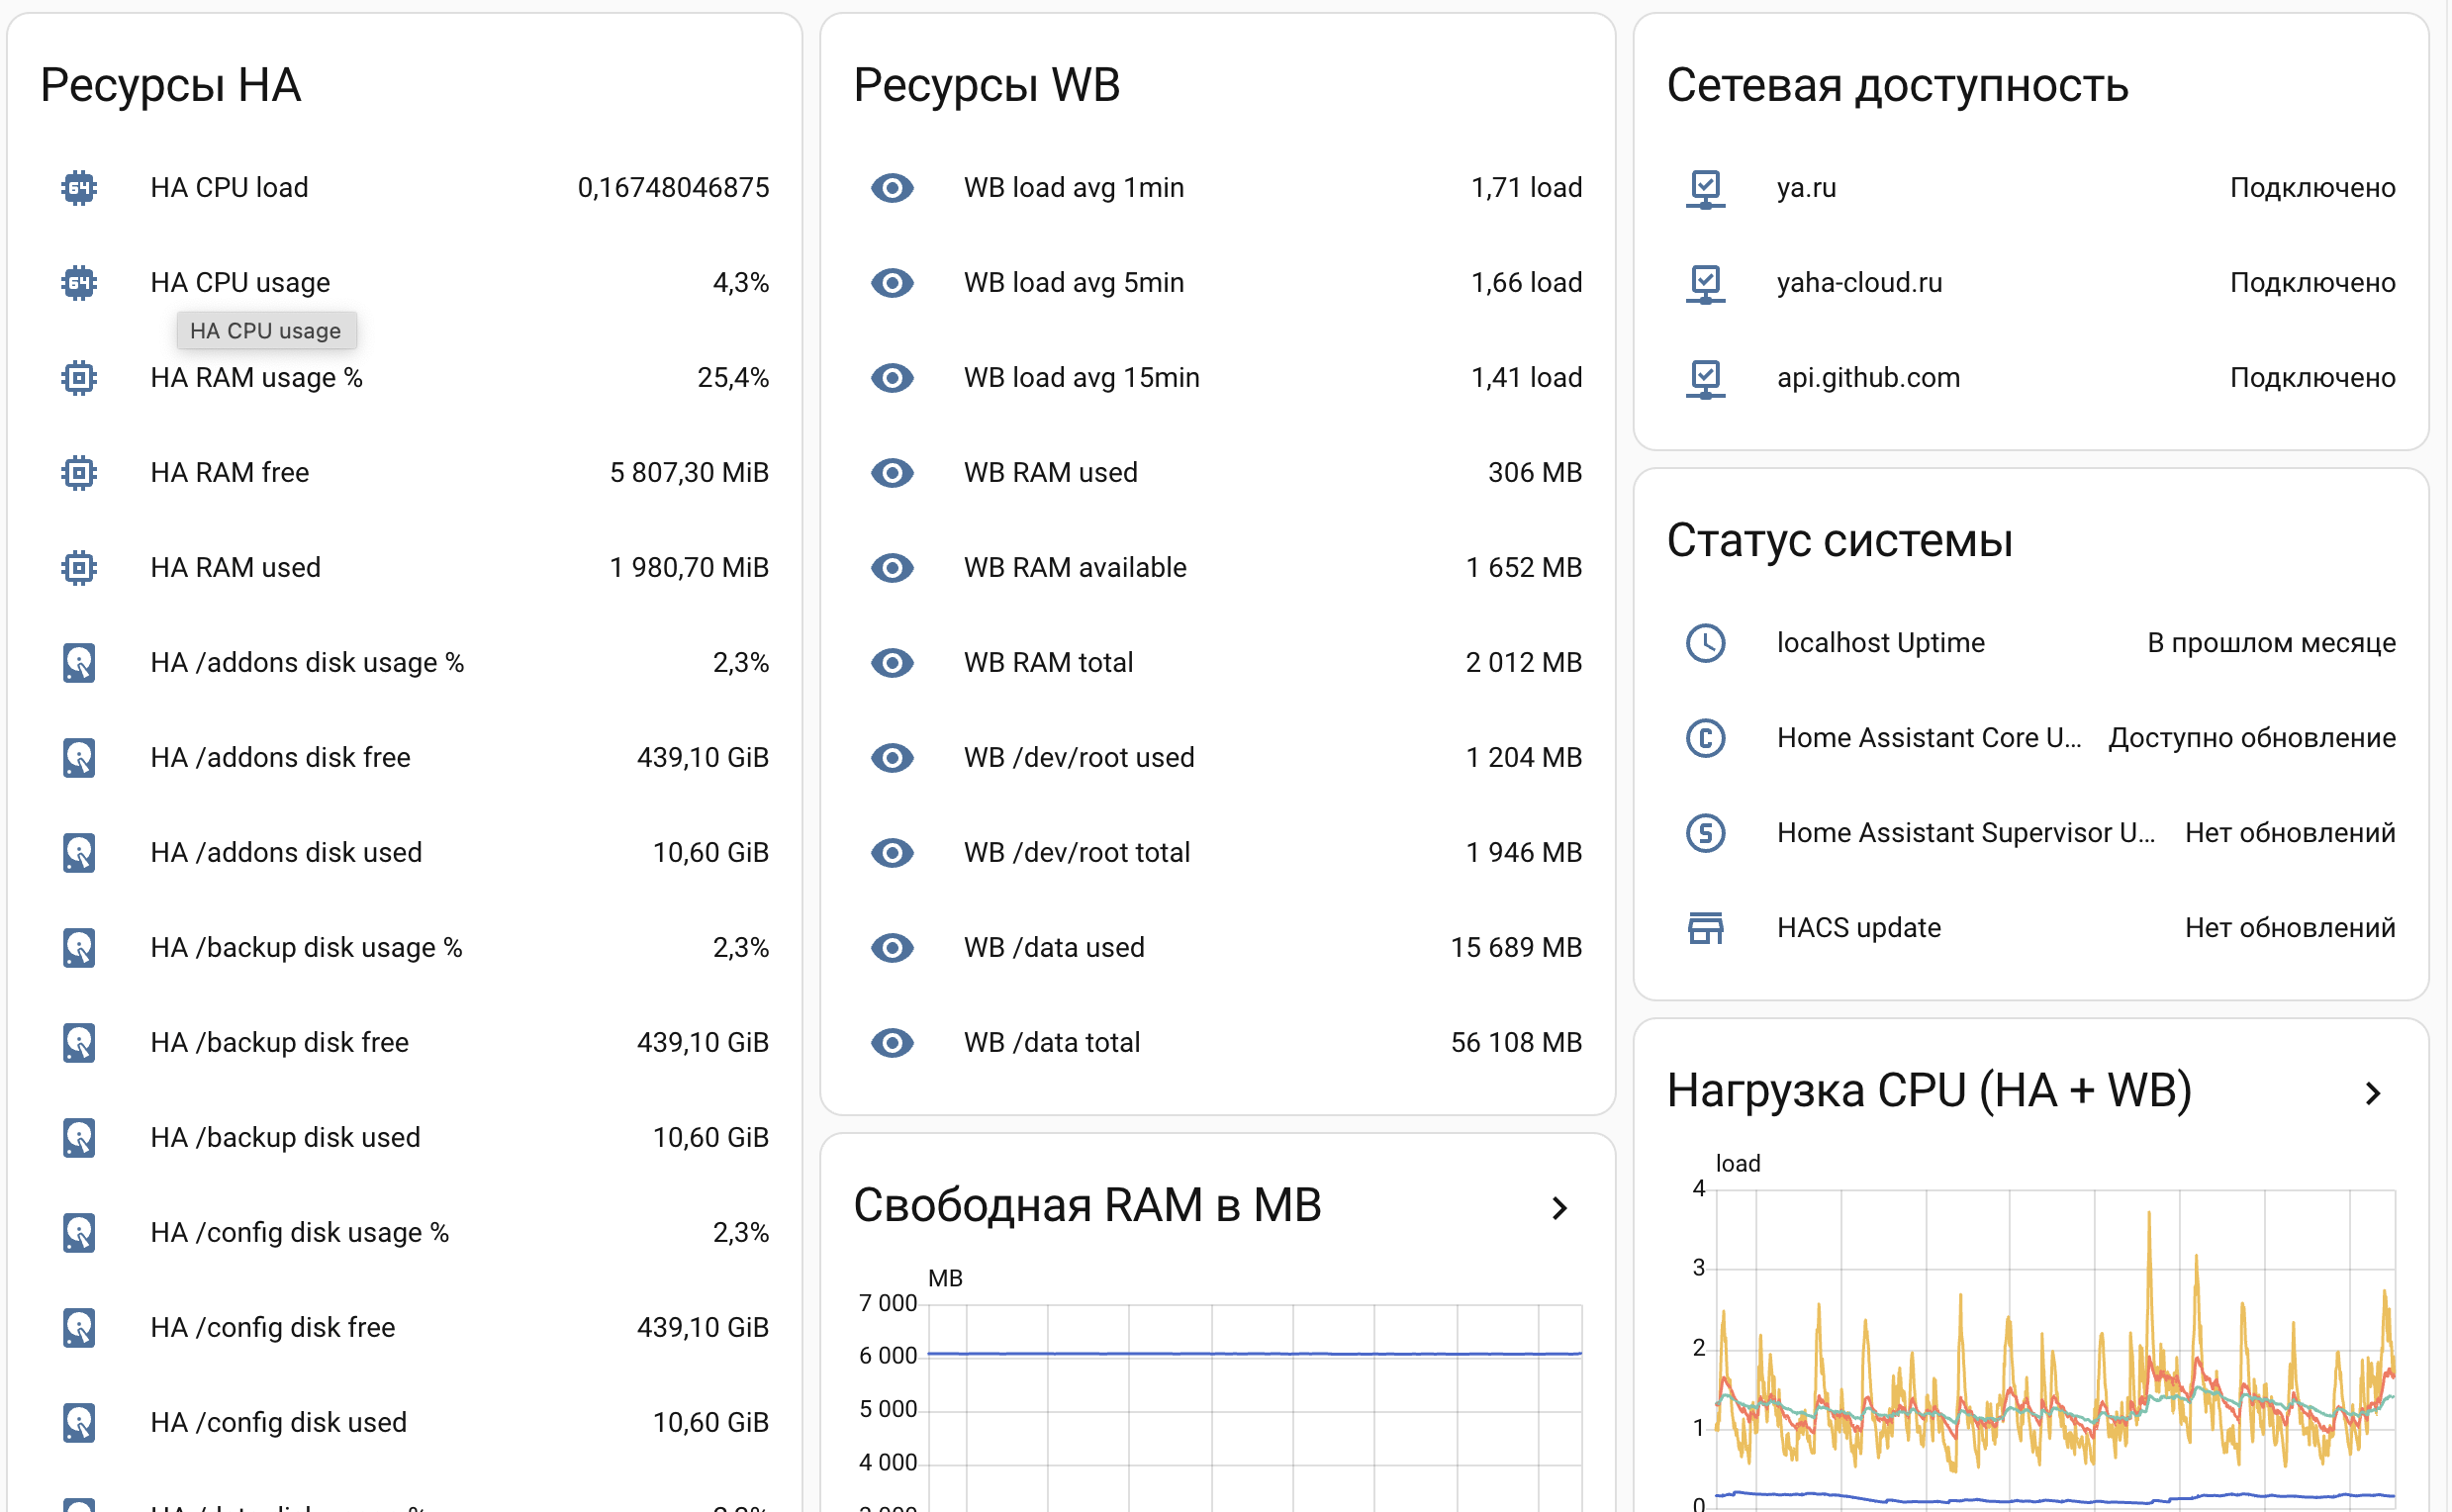Click the Home Assistant Supervisor update icon
This screenshot has height=1512, width=2452.
pos(1705,833)
